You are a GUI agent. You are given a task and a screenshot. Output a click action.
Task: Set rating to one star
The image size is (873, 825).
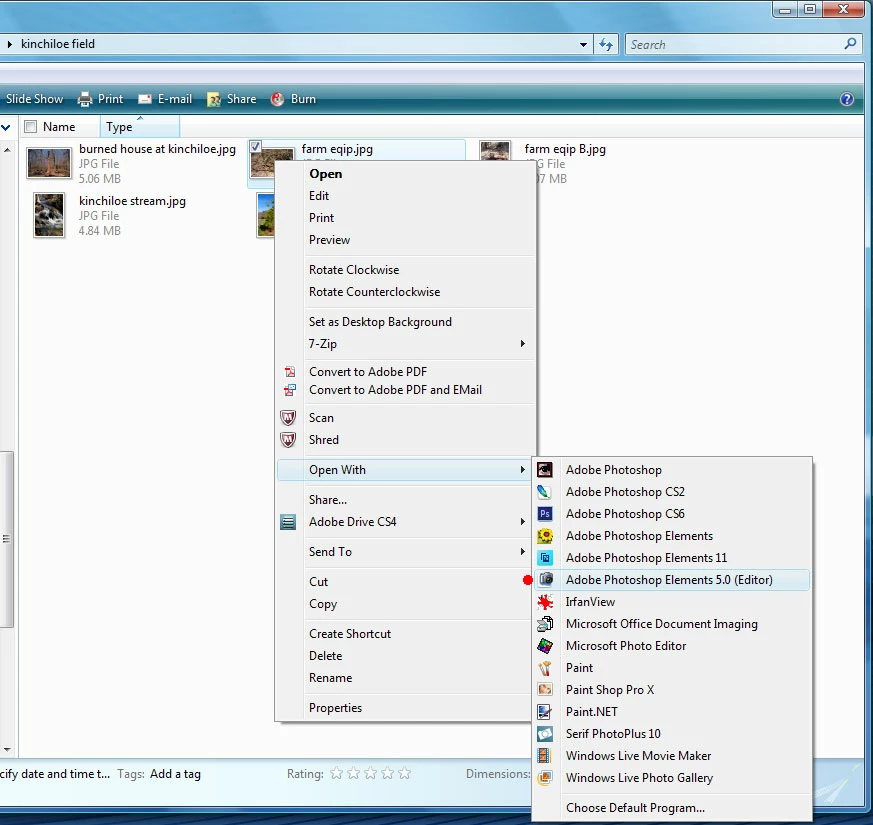[336, 773]
